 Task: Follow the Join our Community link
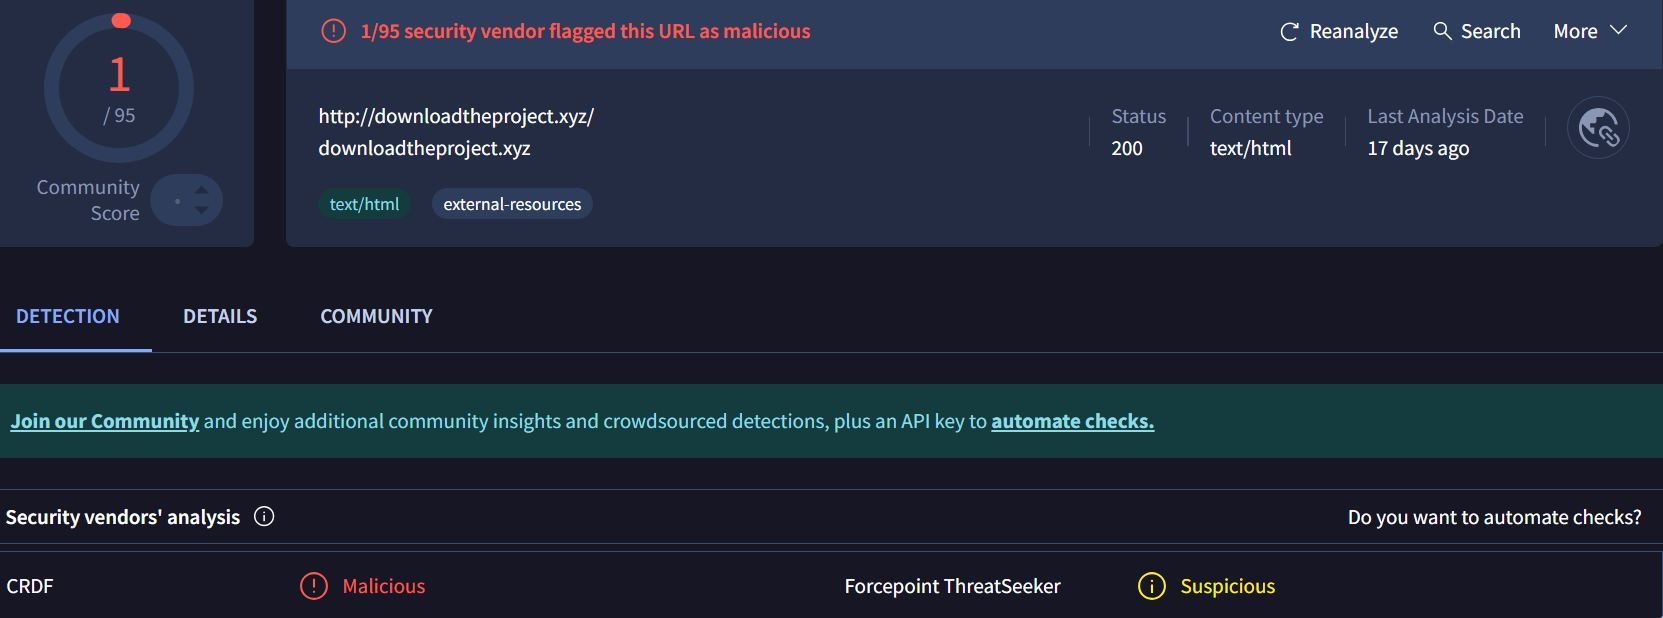(105, 421)
